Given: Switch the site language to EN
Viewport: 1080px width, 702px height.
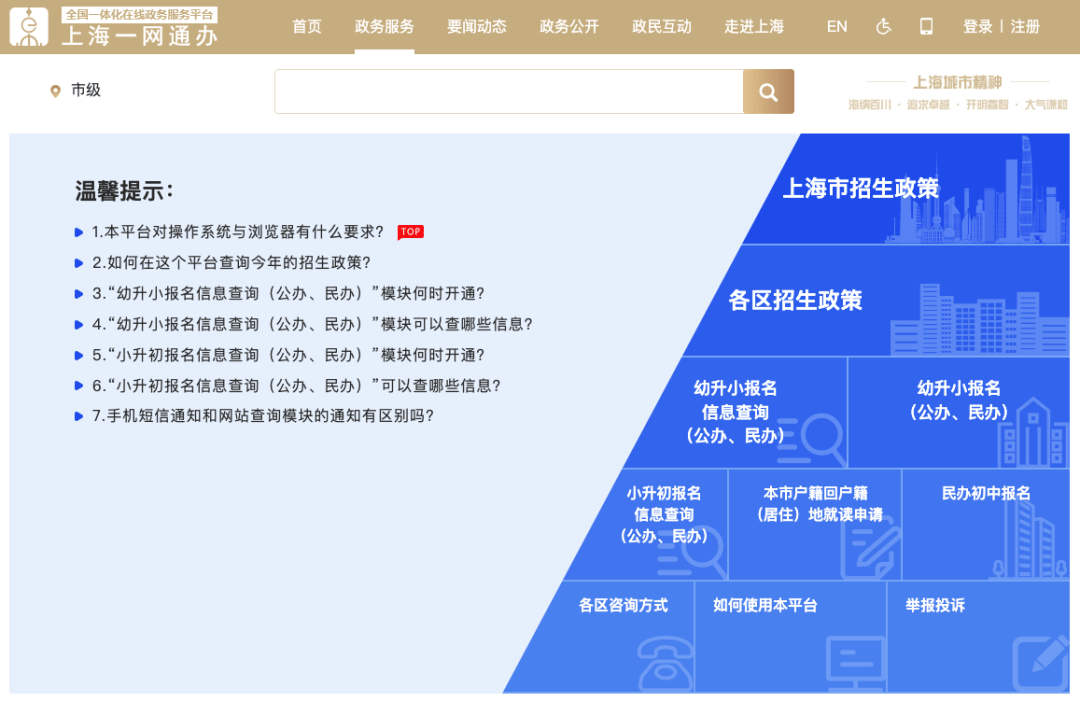Looking at the screenshot, I should click(x=837, y=27).
